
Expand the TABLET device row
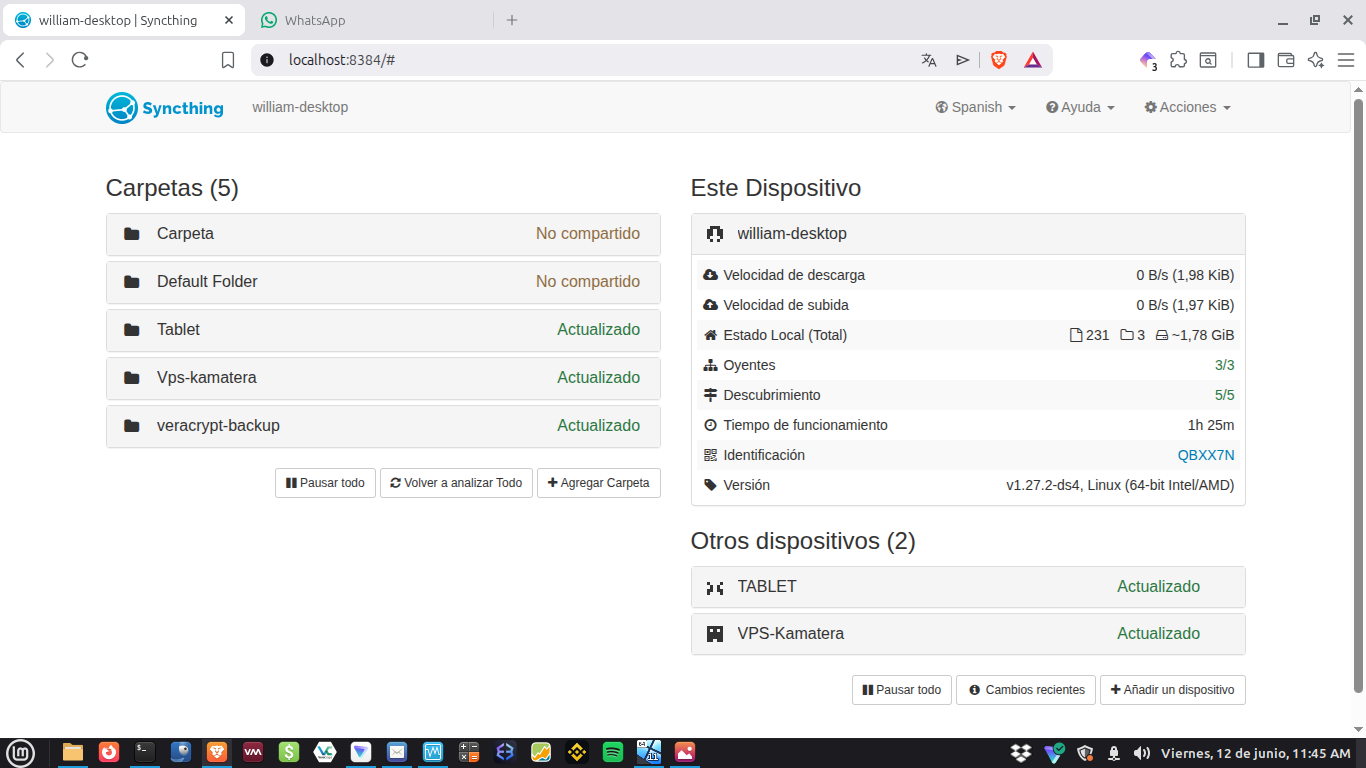tap(968, 587)
